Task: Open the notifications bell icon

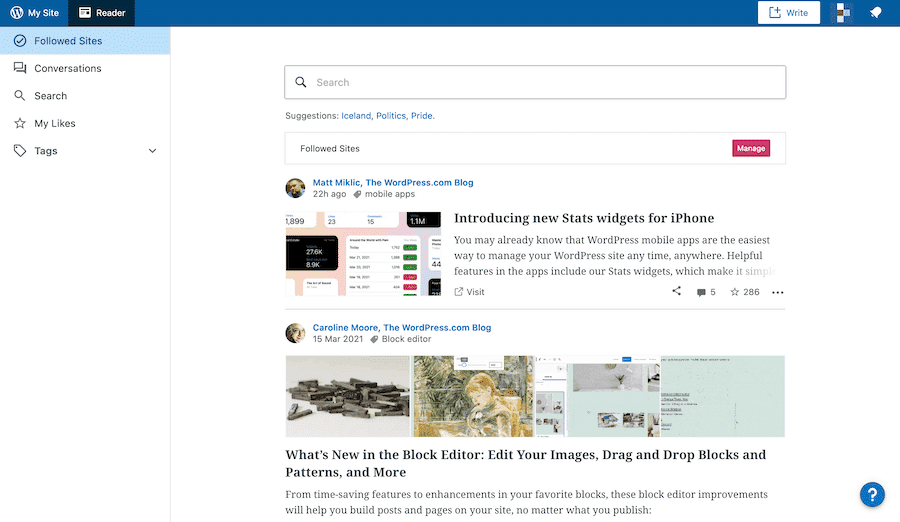Action: (876, 13)
